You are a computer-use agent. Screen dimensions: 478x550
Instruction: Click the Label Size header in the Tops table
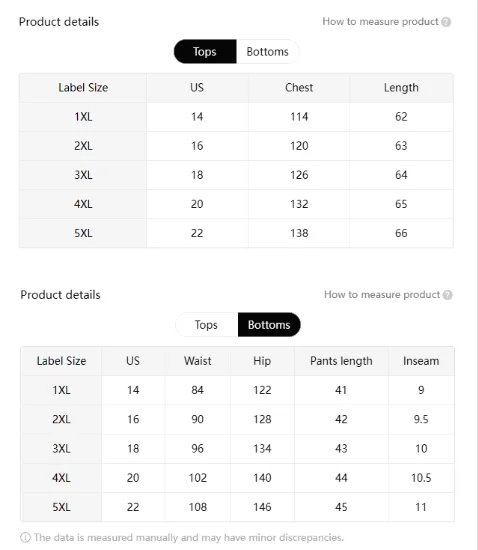point(83,88)
